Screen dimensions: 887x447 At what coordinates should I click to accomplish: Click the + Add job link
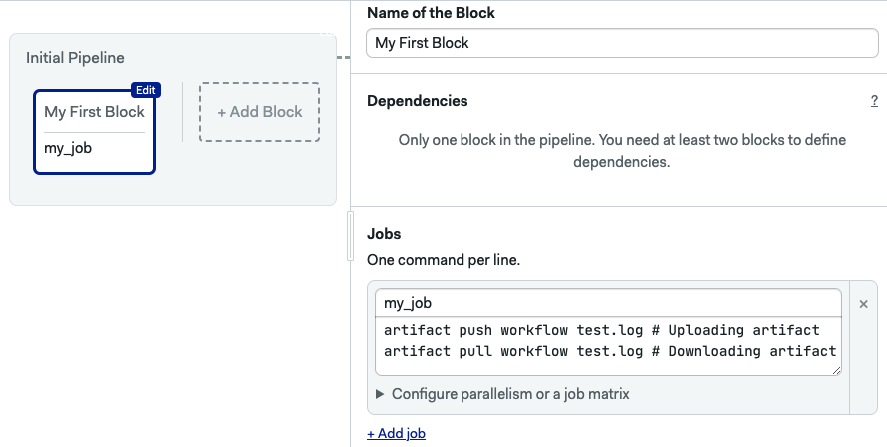tap(397, 433)
